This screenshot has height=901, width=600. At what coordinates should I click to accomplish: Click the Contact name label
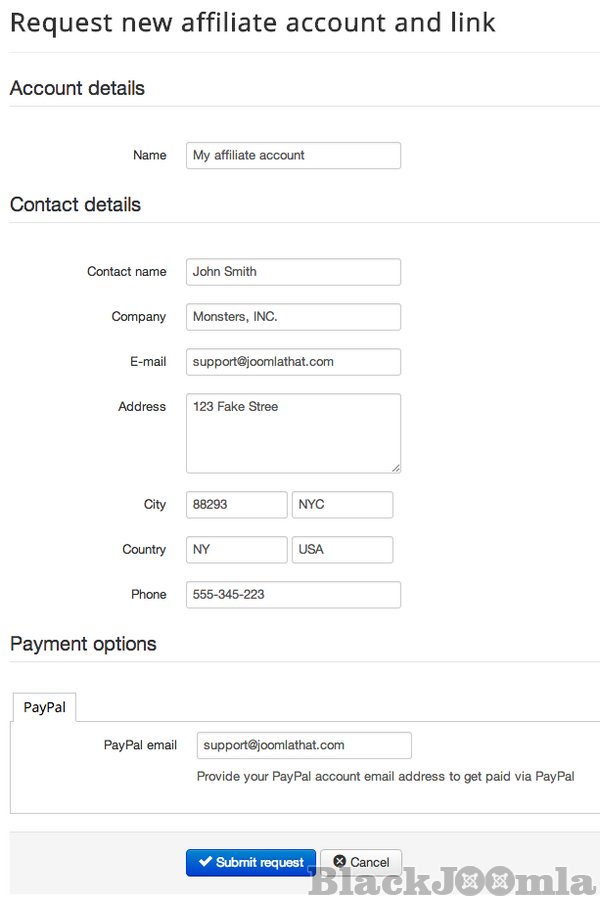tap(126, 272)
